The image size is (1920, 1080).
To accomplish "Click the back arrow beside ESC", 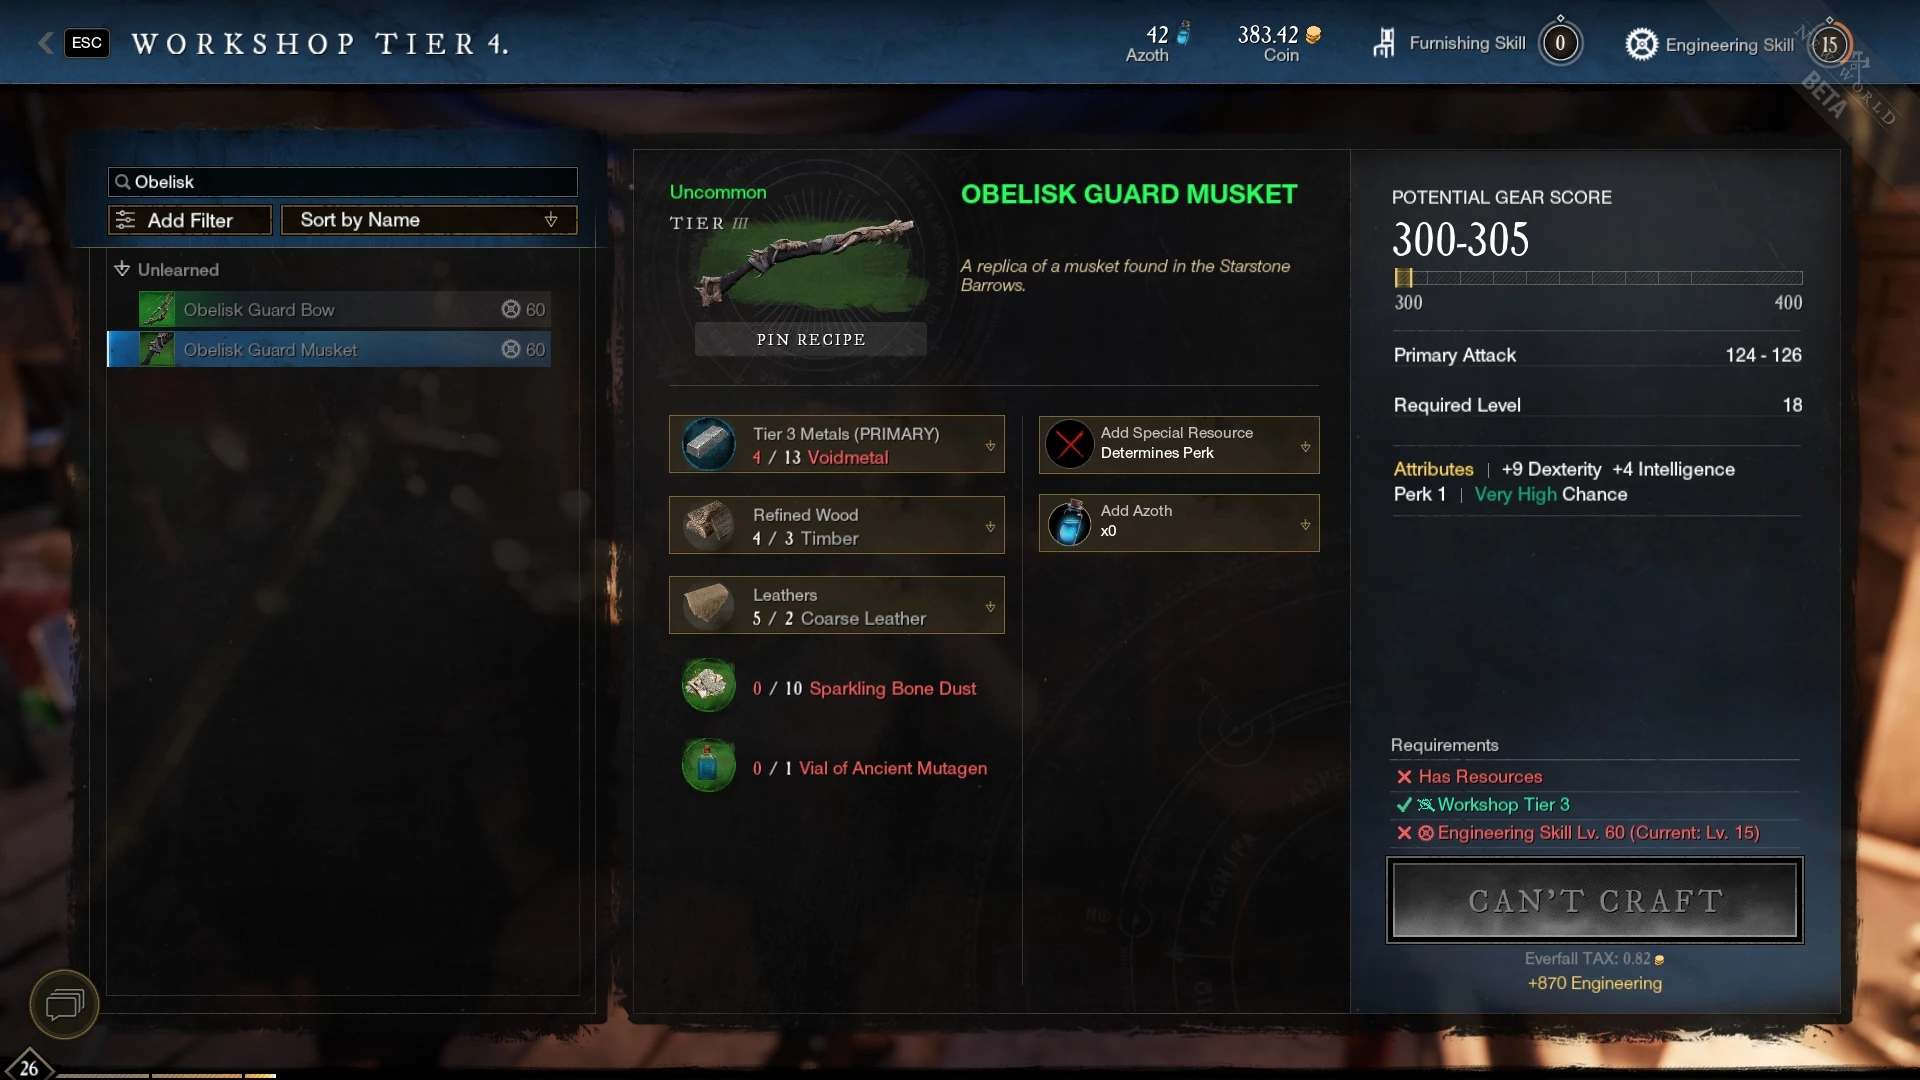I will 45,43.
